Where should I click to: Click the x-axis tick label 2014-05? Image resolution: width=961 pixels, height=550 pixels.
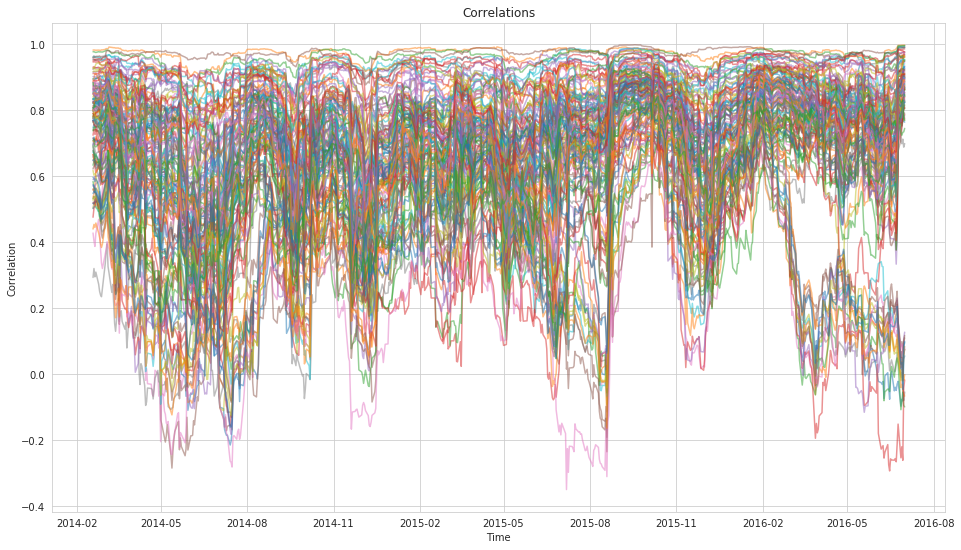point(162,523)
